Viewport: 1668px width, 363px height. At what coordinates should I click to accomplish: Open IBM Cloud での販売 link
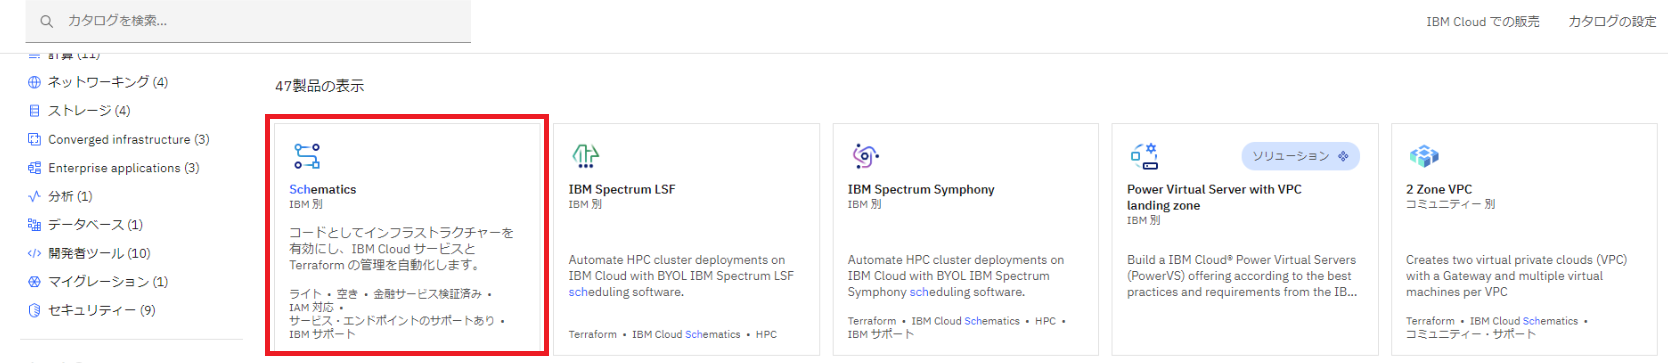[x=1482, y=22]
